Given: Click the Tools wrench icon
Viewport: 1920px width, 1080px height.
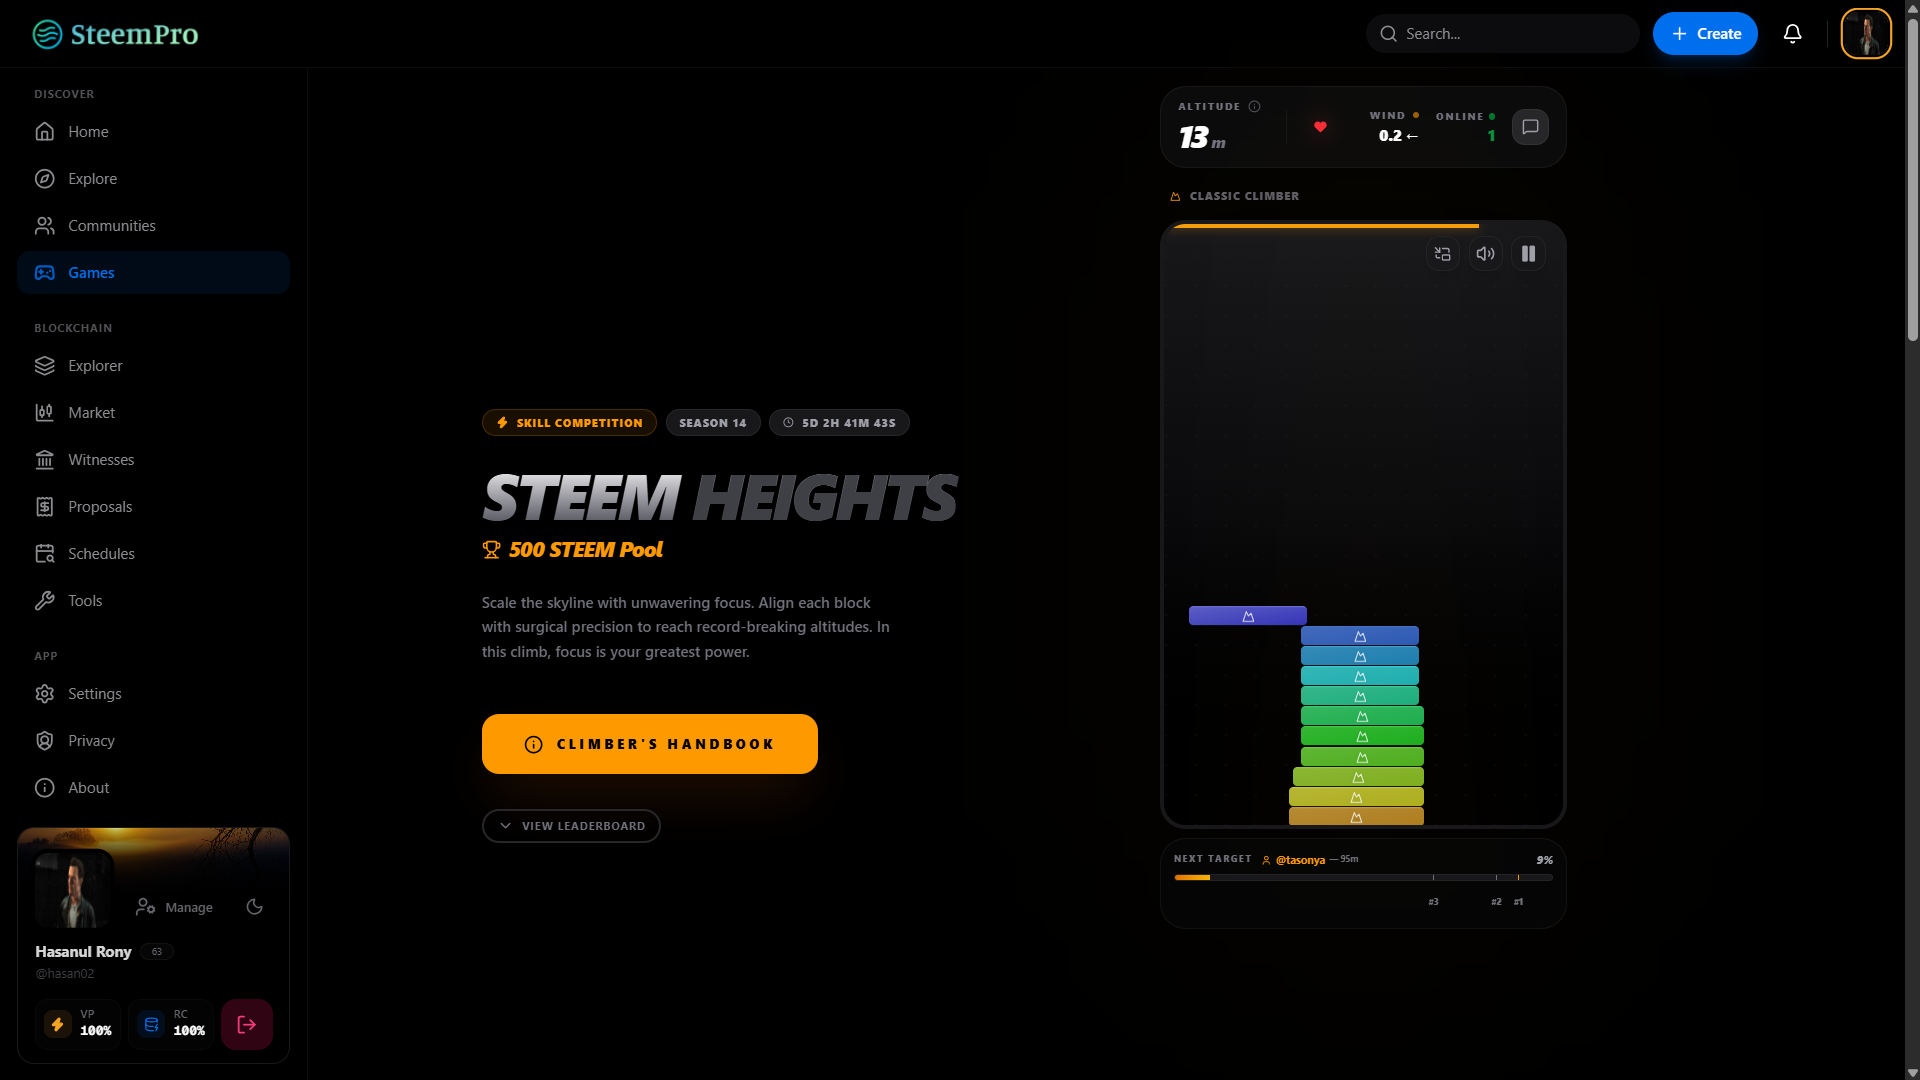Looking at the screenshot, I should (44, 601).
